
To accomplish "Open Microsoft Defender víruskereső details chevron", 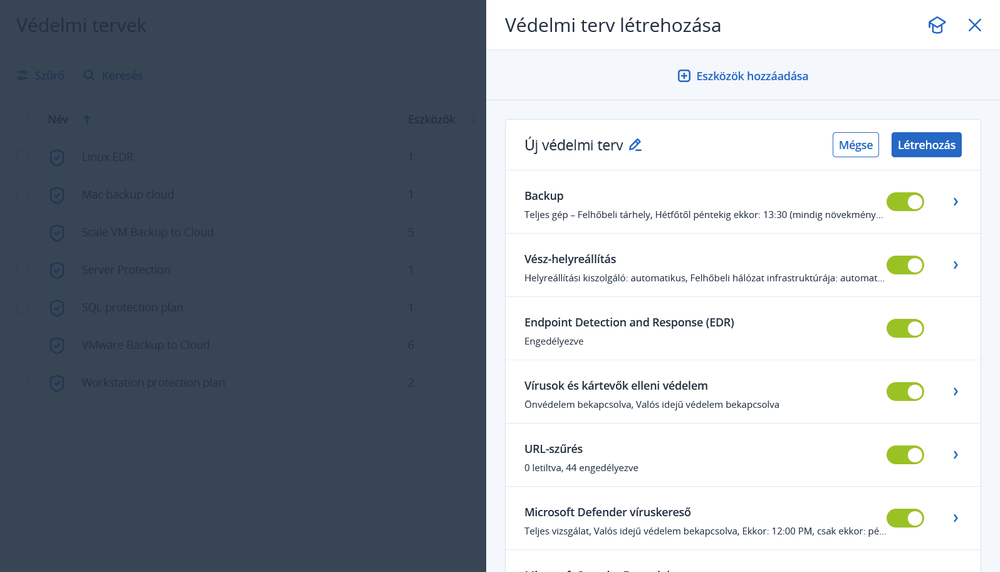I will [956, 518].
